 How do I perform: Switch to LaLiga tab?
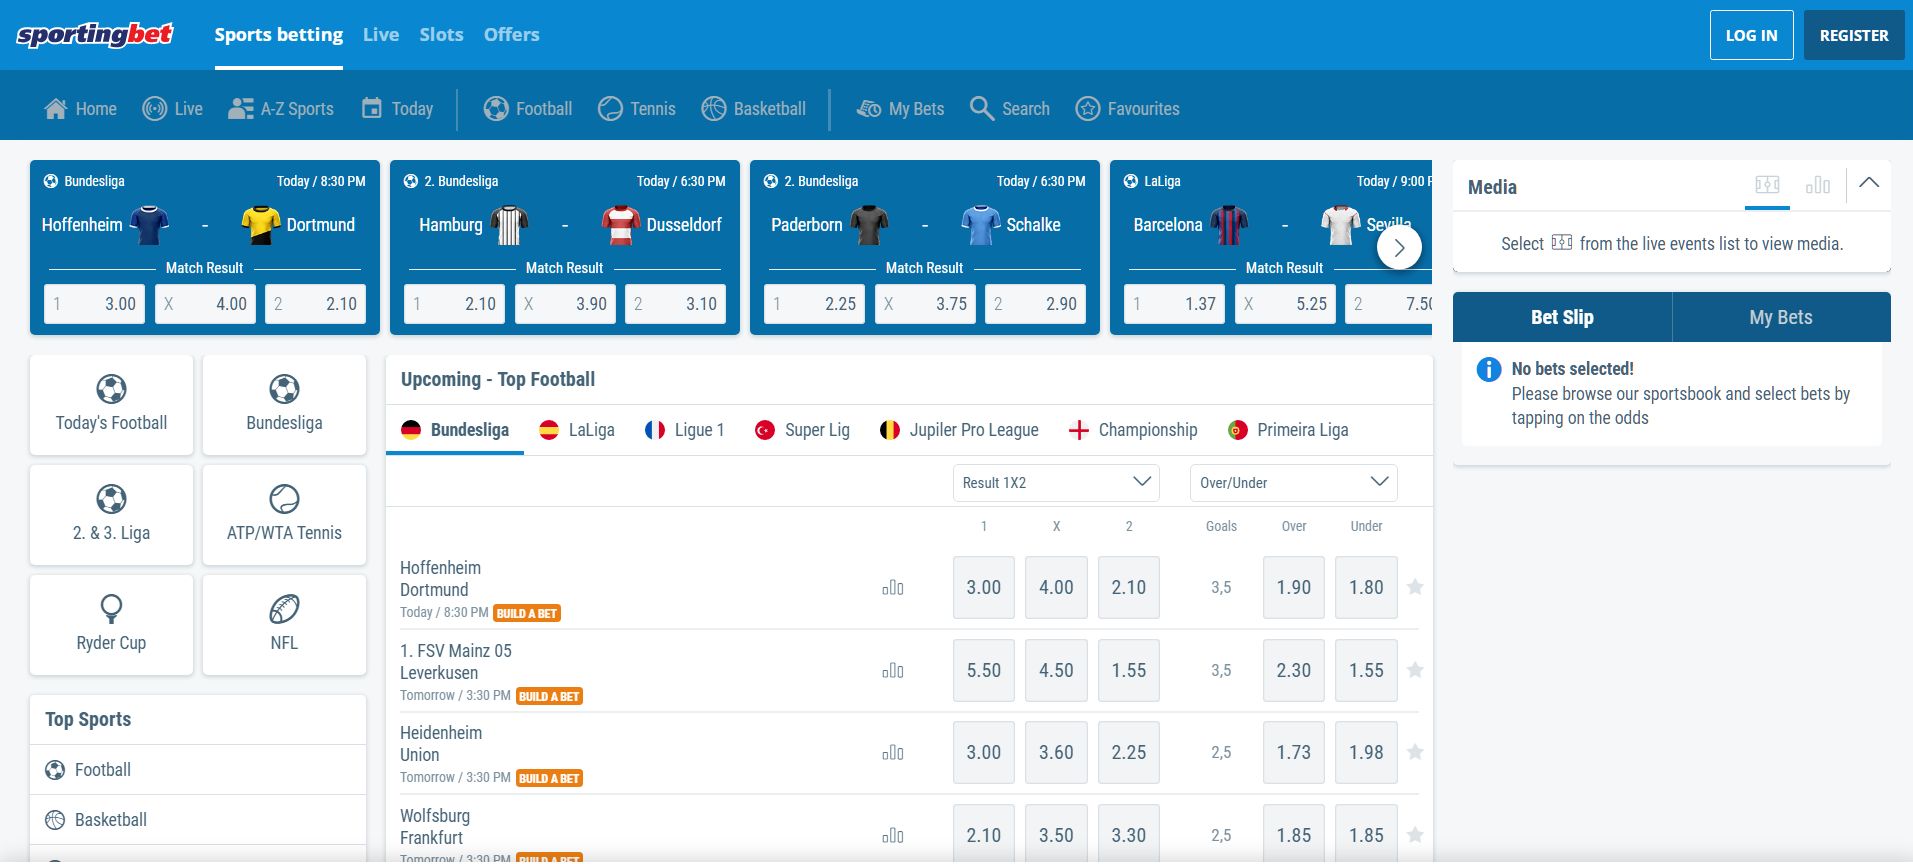(x=577, y=430)
